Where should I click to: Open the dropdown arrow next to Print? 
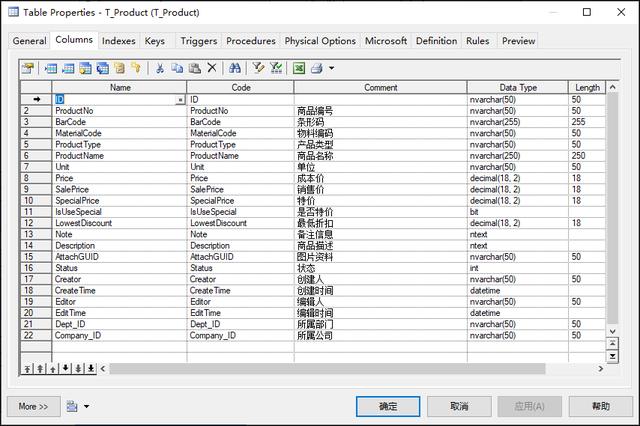pos(331,68)
